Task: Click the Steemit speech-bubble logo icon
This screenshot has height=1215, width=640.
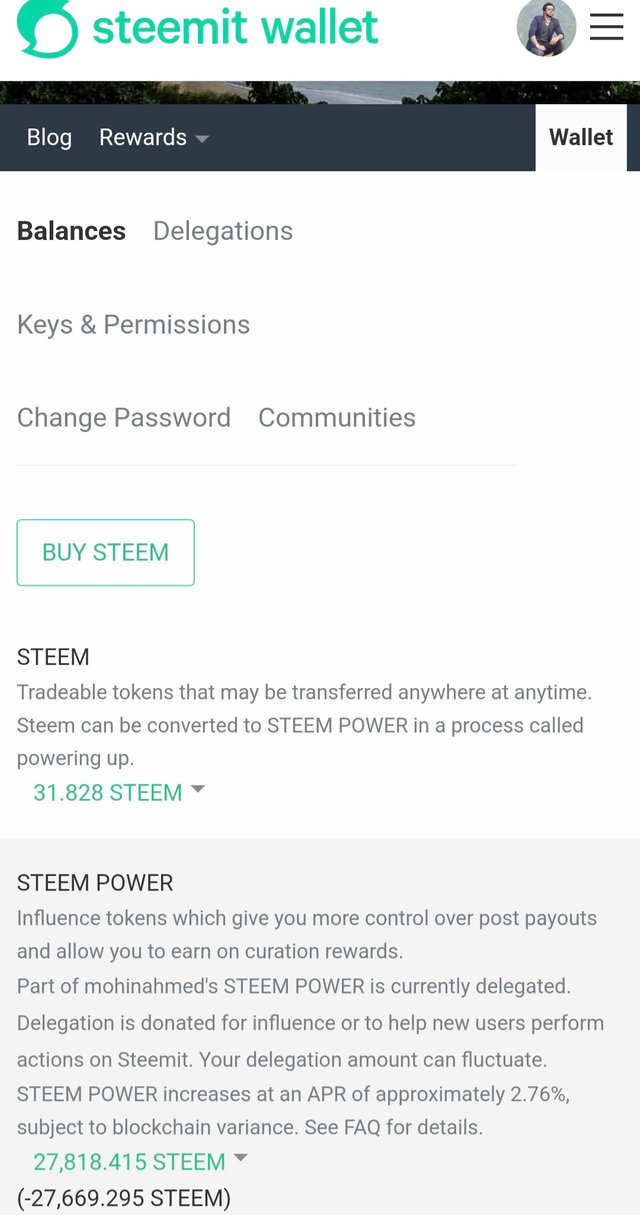Action: [46, 28]
